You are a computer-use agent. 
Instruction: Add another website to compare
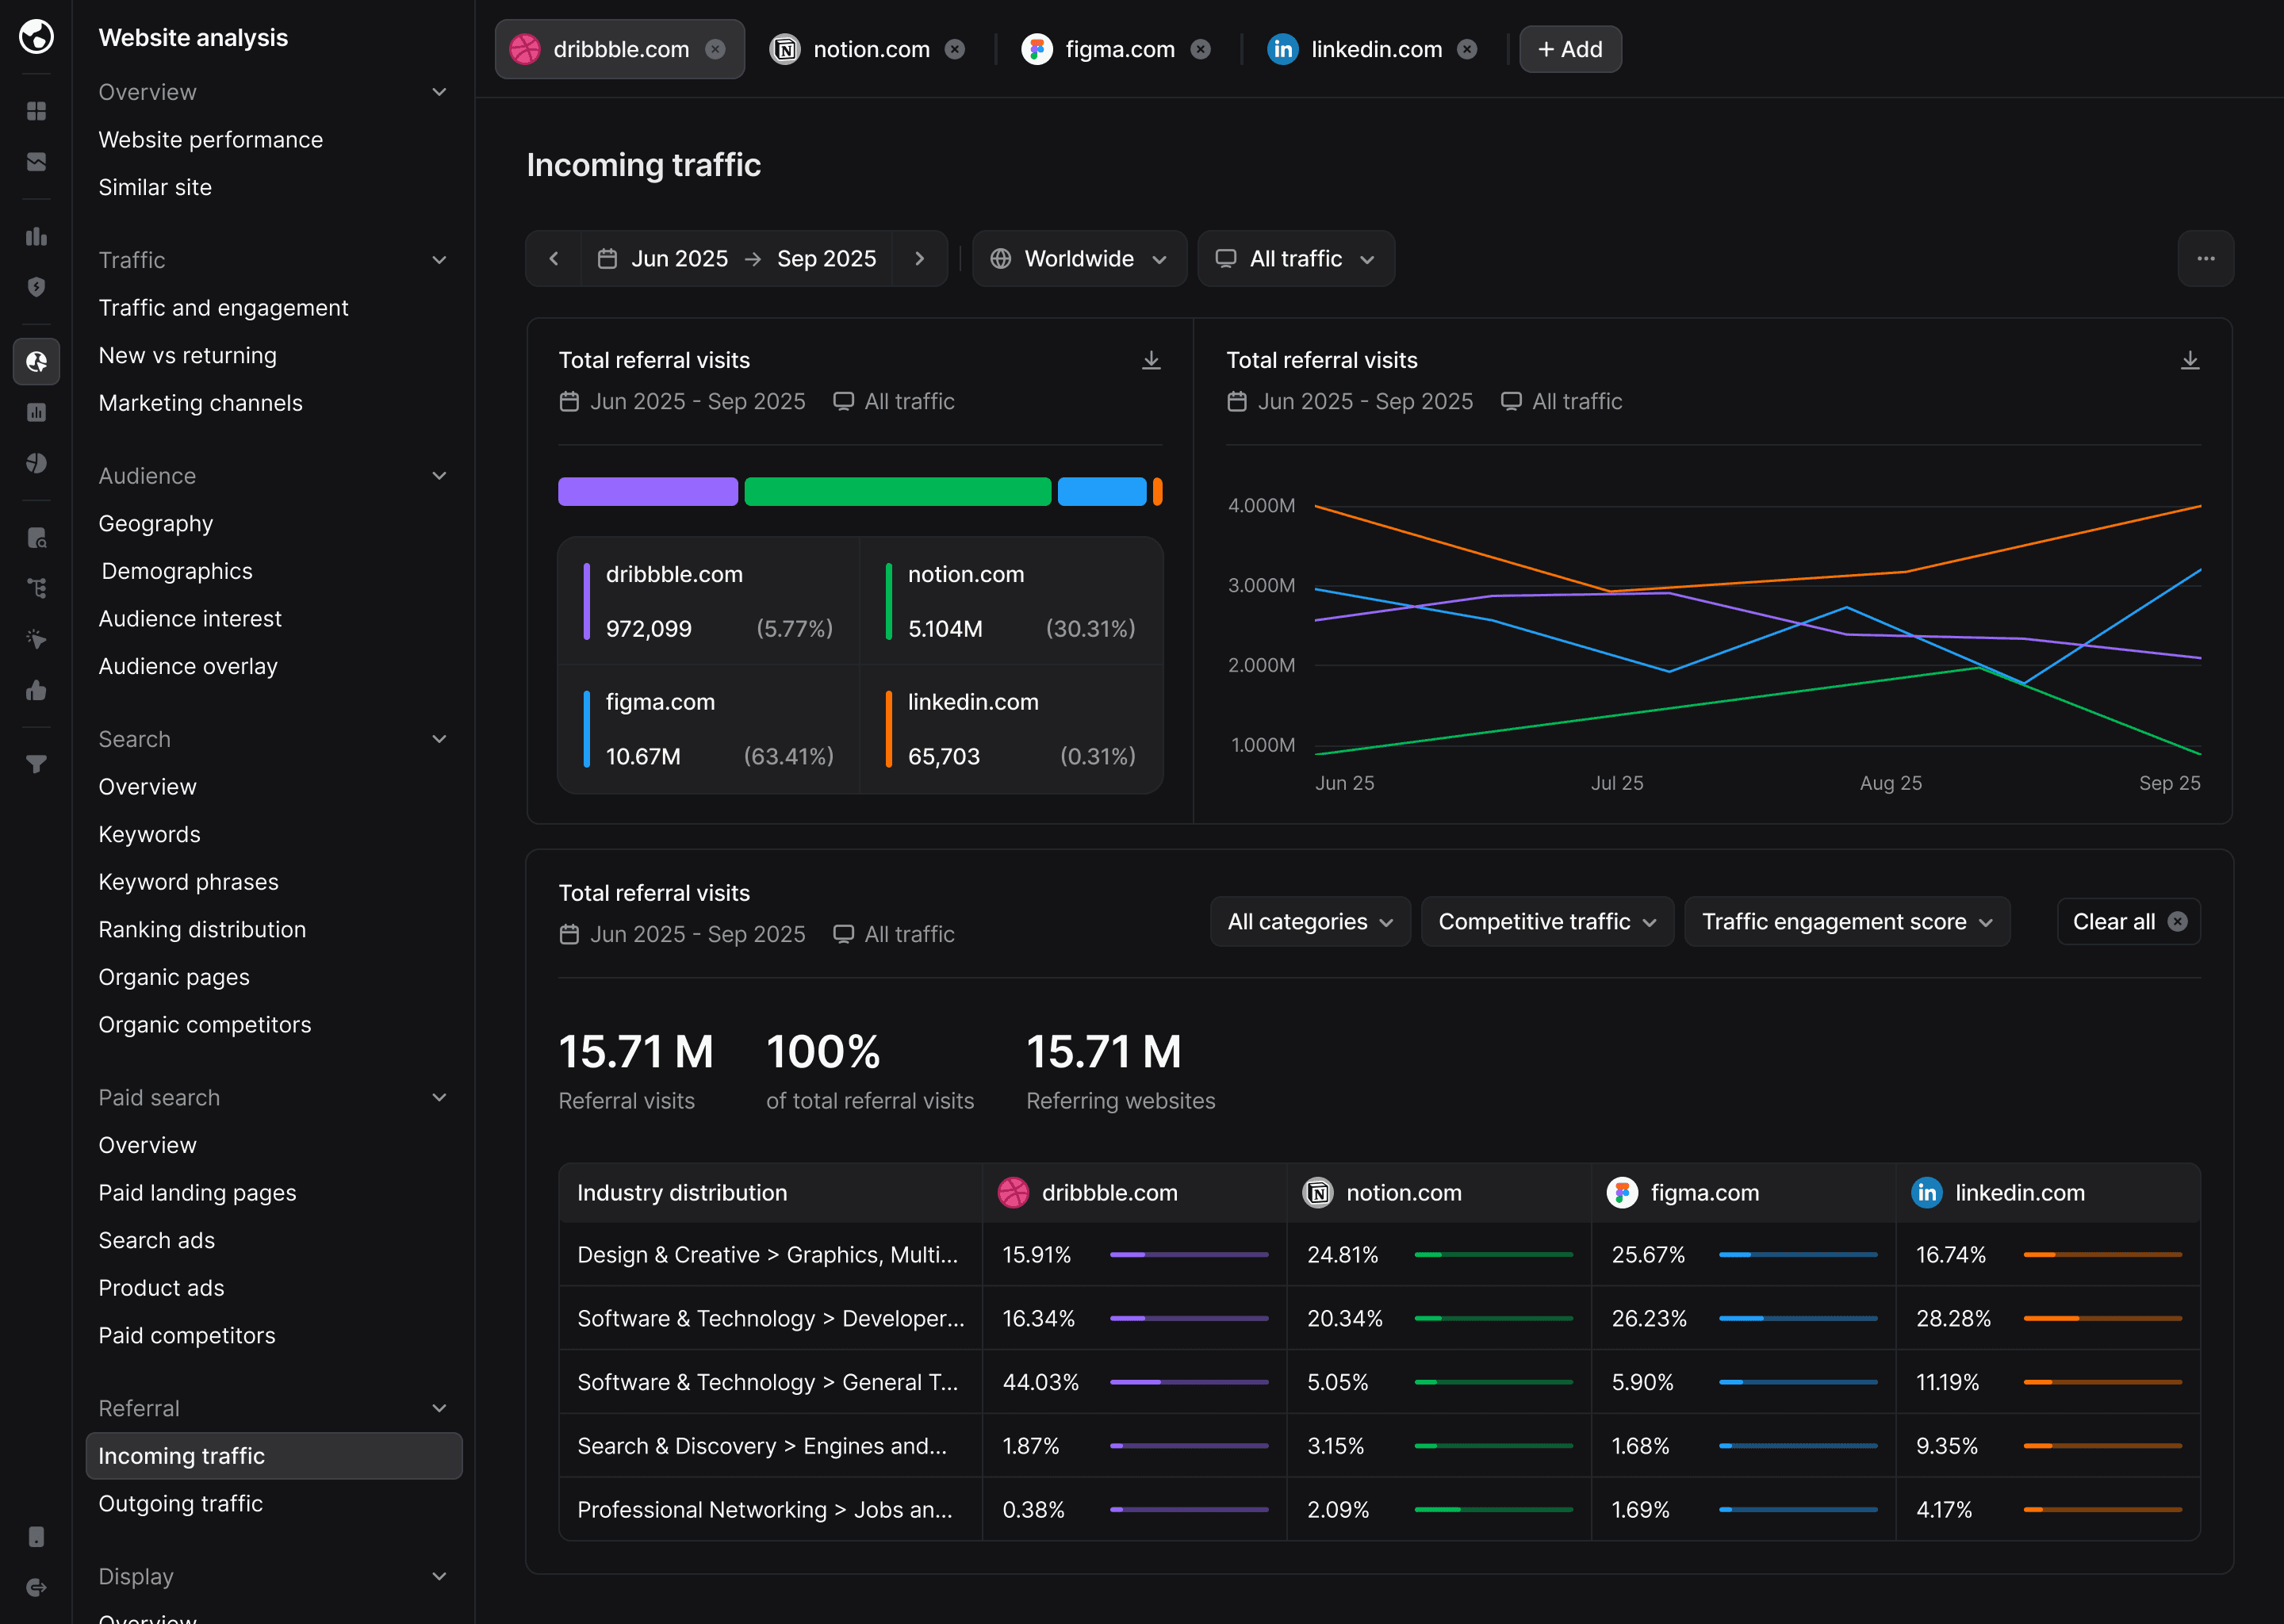pyautogui.click(x=1569, y=49)
